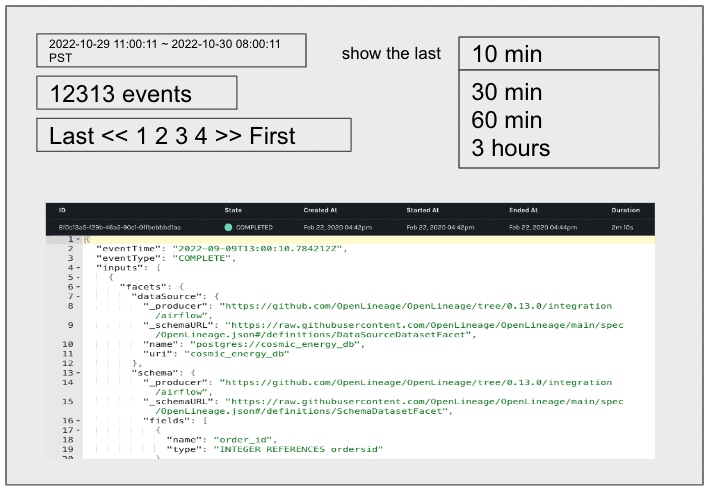The image size is (708, 490).
Task: Select the 3 hours option
Action: (x=511, y=148)
